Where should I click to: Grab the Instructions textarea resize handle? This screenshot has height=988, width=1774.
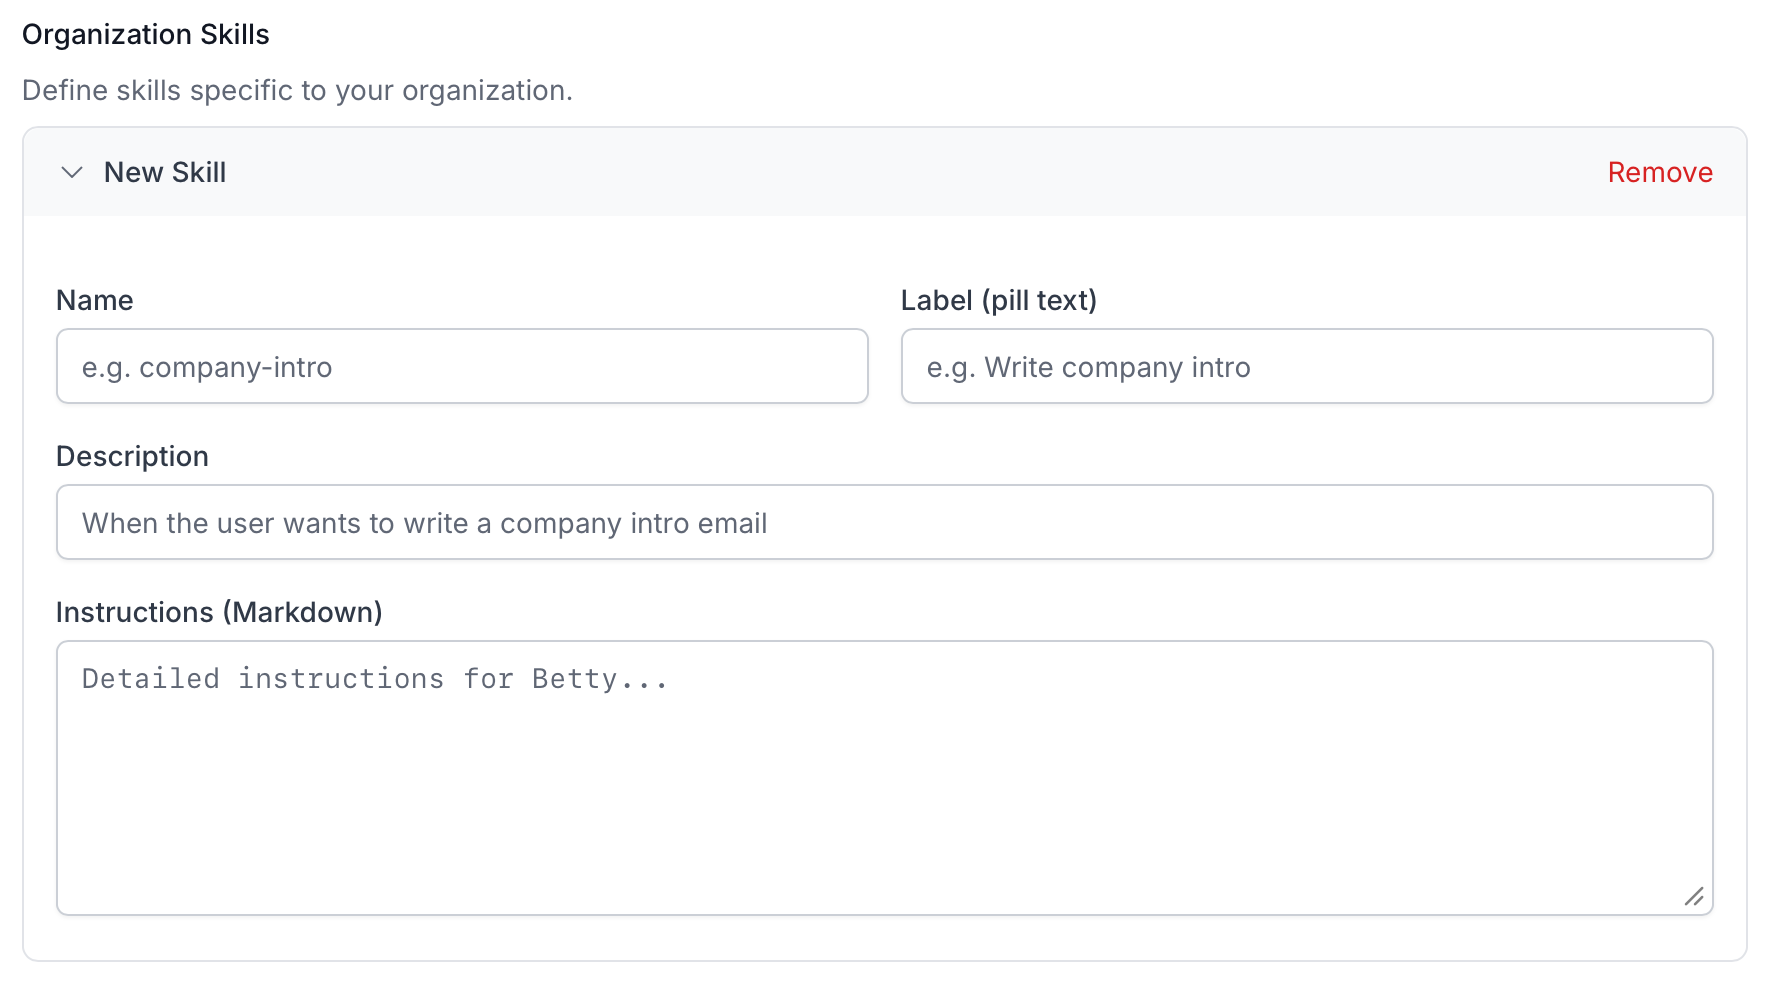coord(1694,896)
